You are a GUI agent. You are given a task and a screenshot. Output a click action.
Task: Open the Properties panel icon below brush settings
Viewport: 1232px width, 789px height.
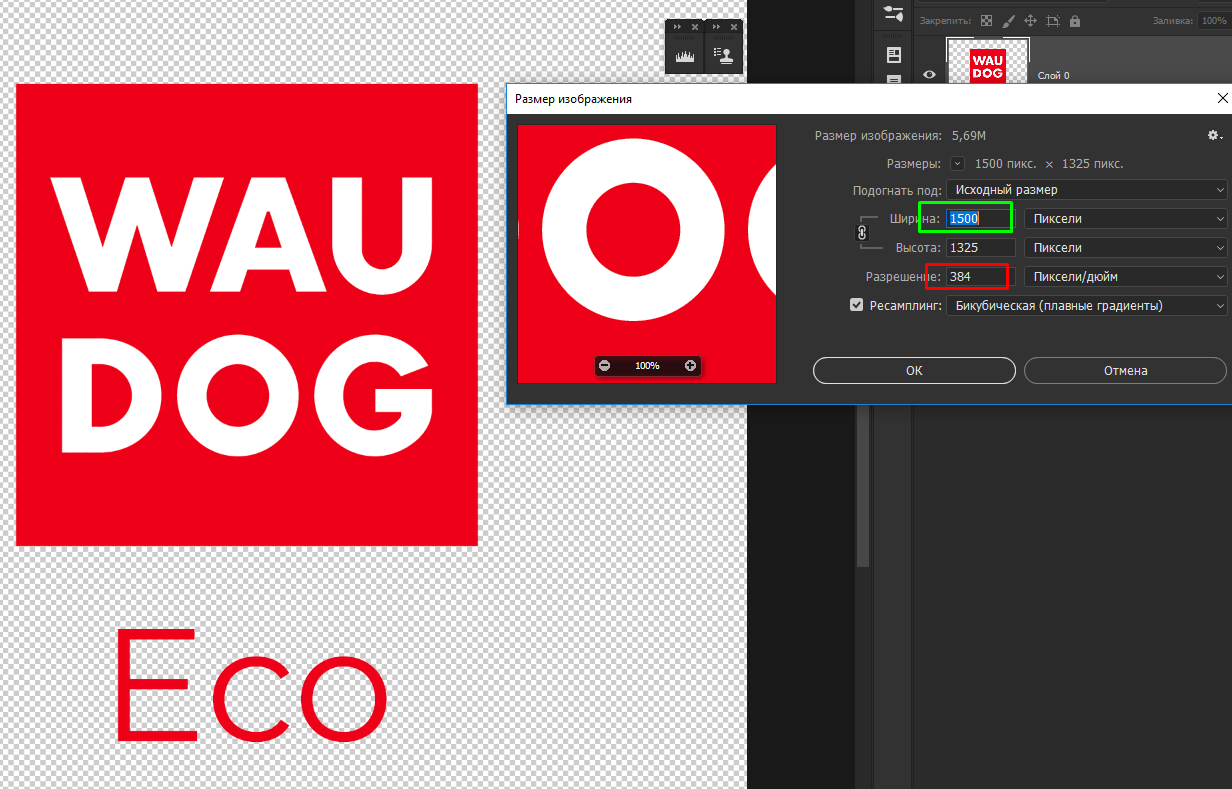[x=894, y=54]
